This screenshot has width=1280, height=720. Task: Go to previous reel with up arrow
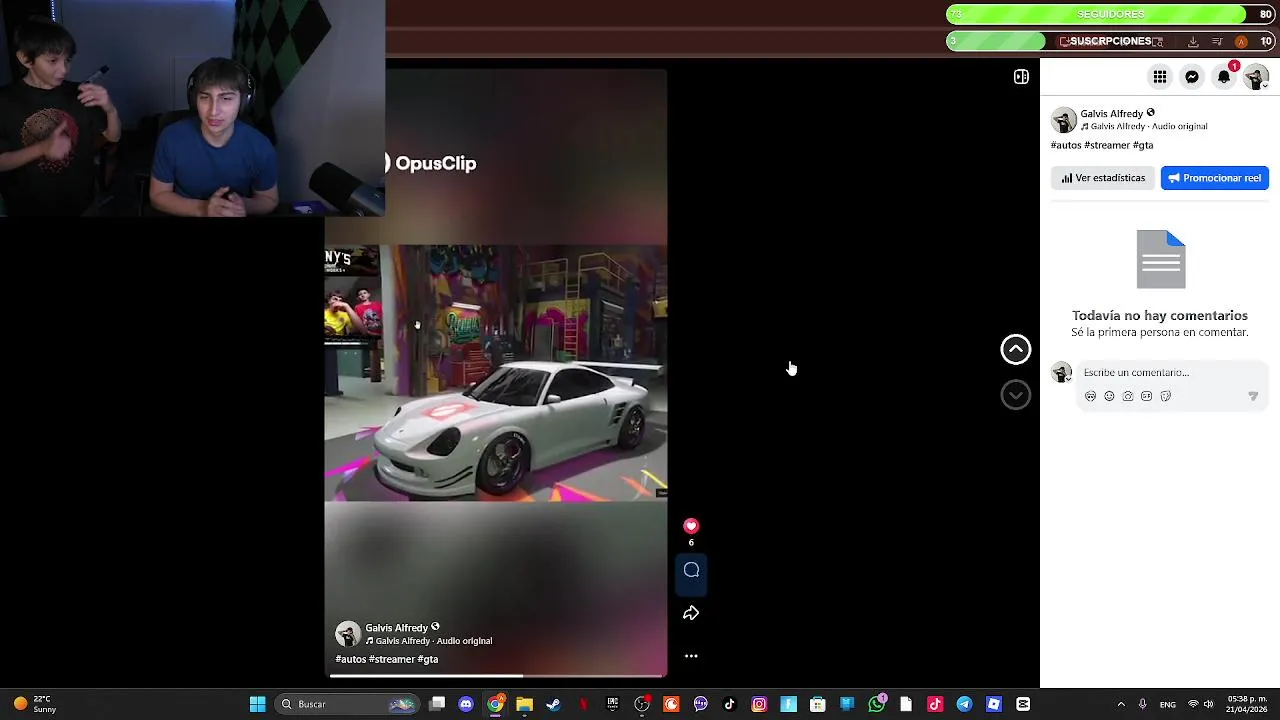tap(1015, 349)
